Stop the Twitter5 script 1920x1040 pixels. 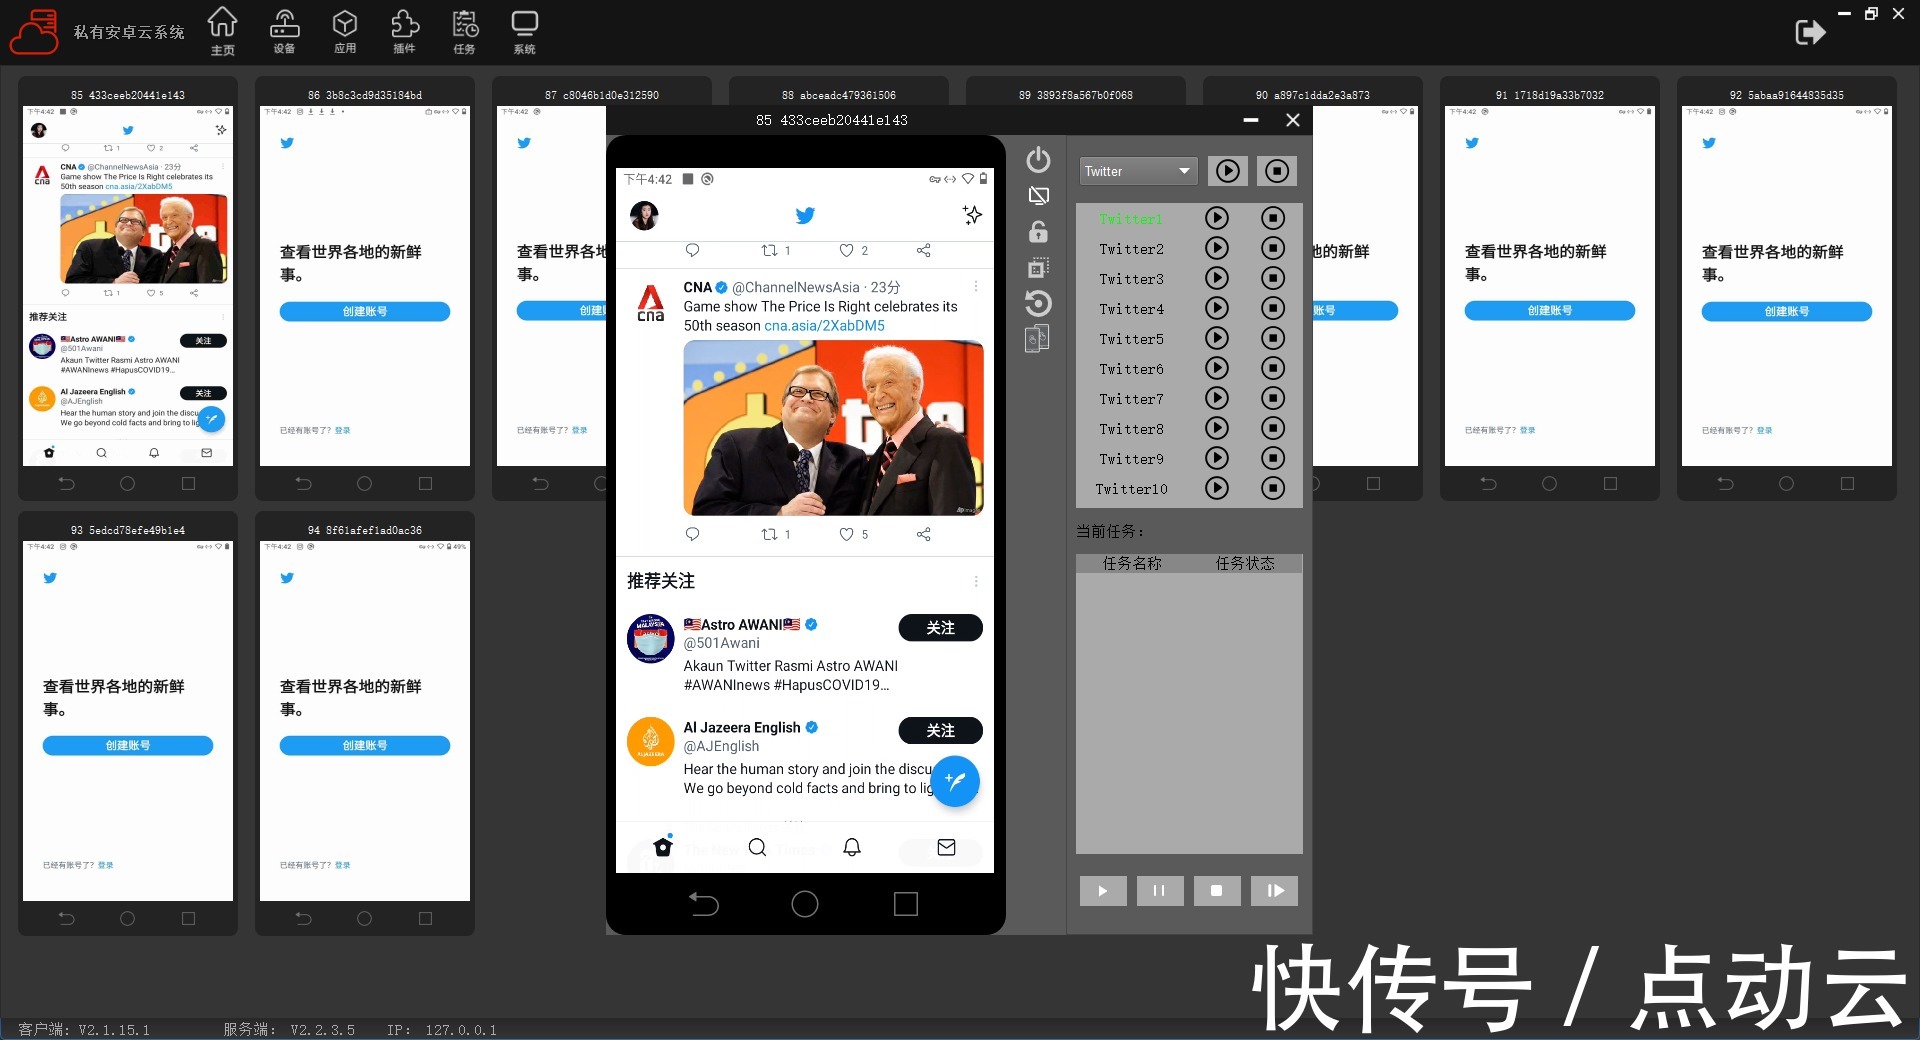1272,338
